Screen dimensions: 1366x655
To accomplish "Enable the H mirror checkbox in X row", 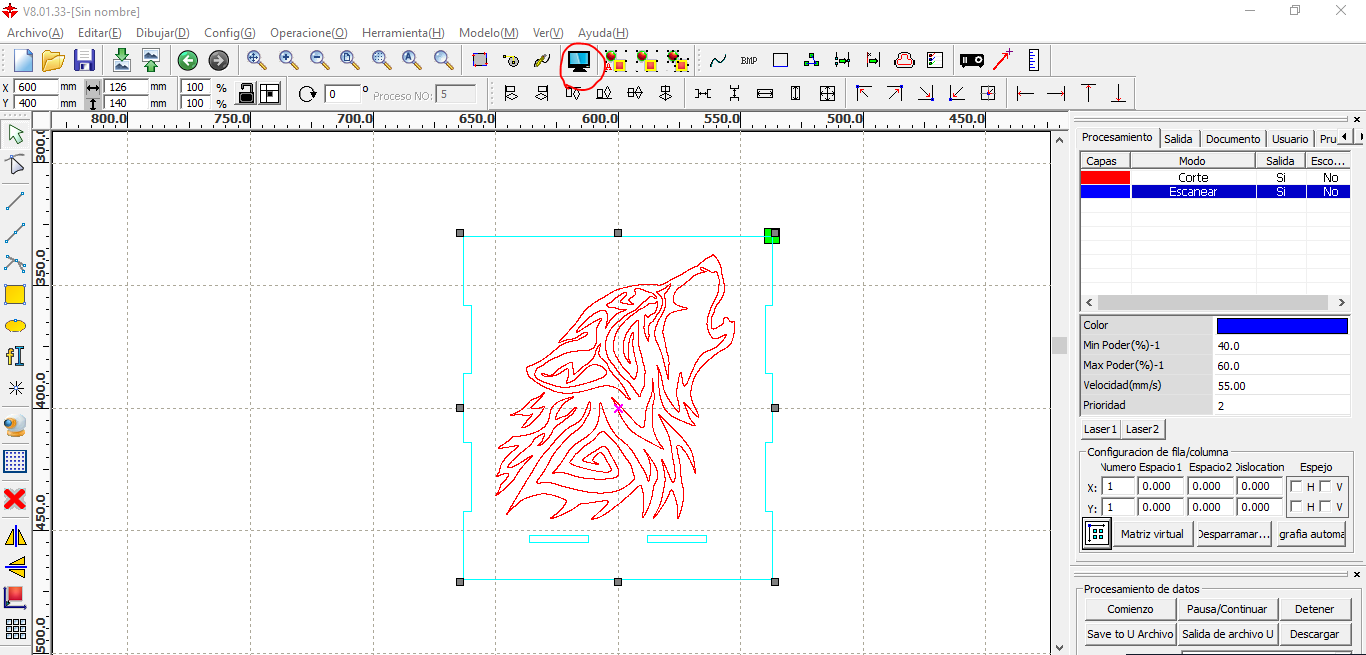I will (1296, 487).
